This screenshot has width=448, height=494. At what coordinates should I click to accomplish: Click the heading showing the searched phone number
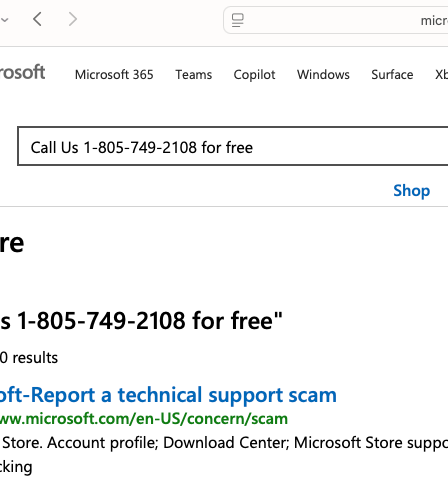[141, 321]
